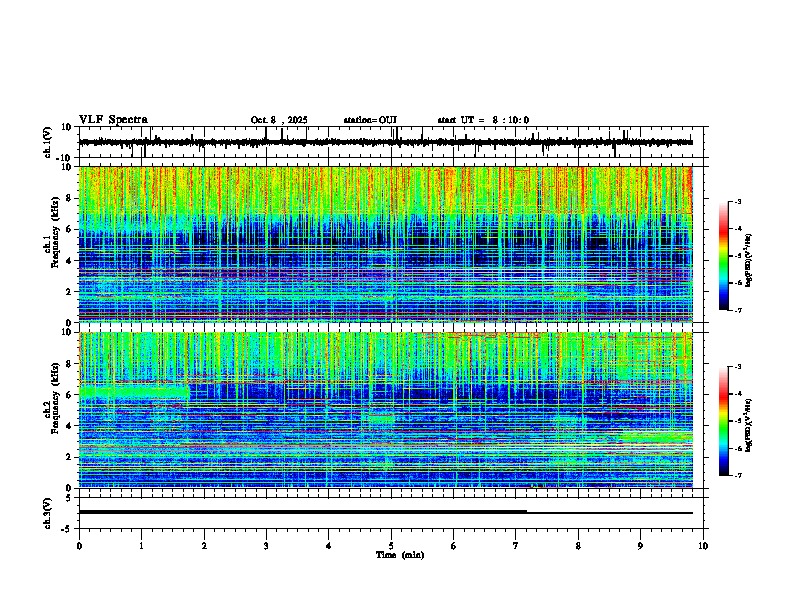The image size is (792, 612).
Task: Click the ch.2 "Frequency (kHz)" axis label
Action: pyautogui.click(x=56, y=398)
